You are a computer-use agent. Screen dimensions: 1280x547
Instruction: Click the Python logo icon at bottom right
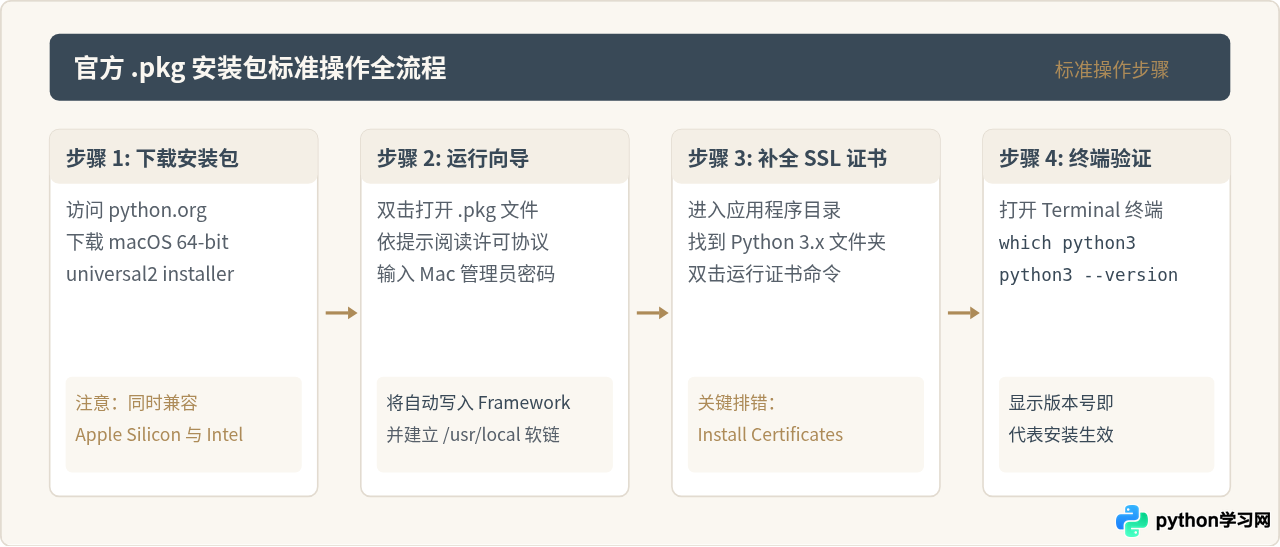(x=1132, y=520)
